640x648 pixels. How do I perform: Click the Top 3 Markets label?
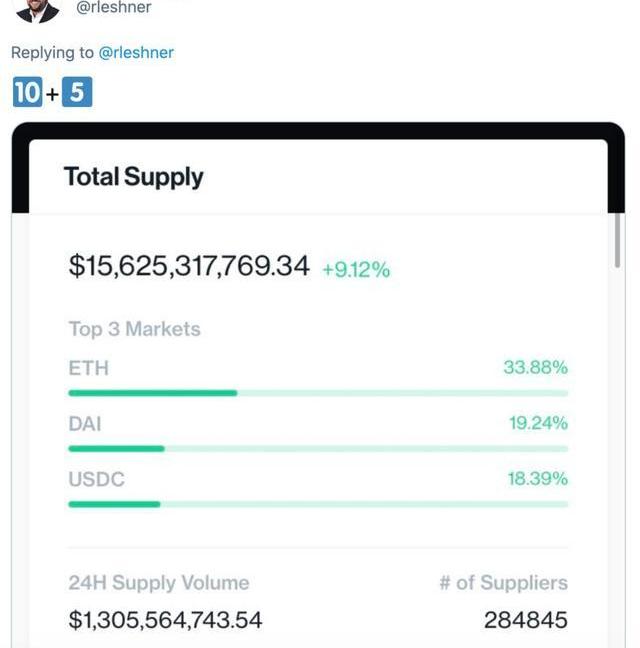[x=134, y=329]
